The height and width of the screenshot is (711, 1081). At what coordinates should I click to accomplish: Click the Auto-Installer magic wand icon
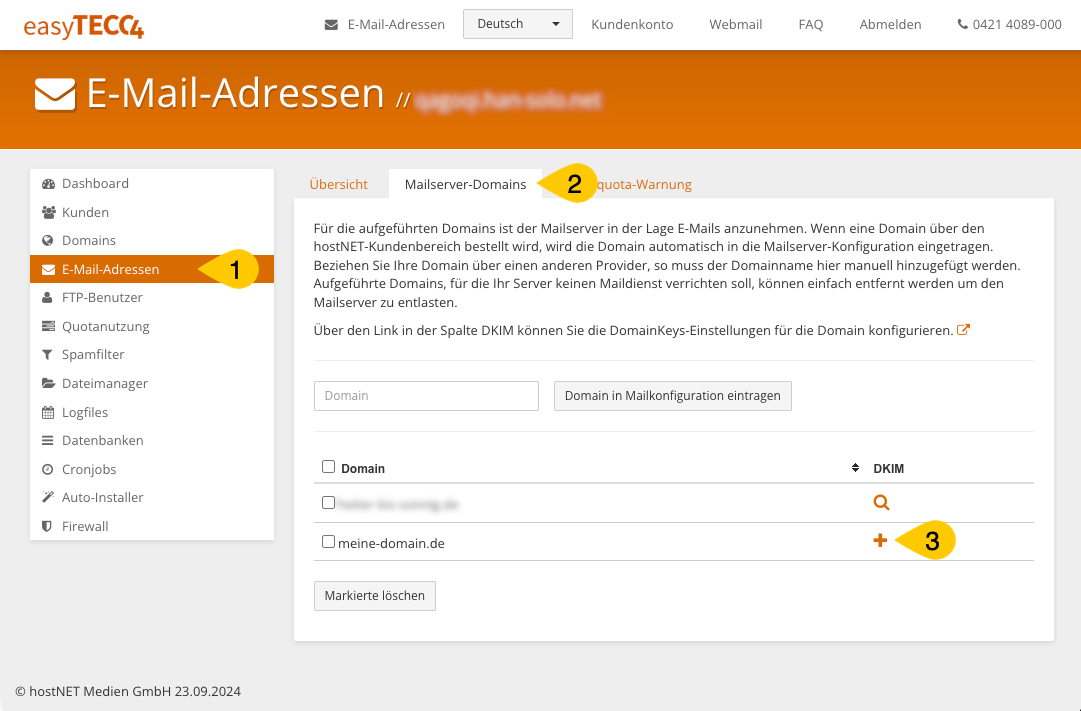tap(48, 498)
